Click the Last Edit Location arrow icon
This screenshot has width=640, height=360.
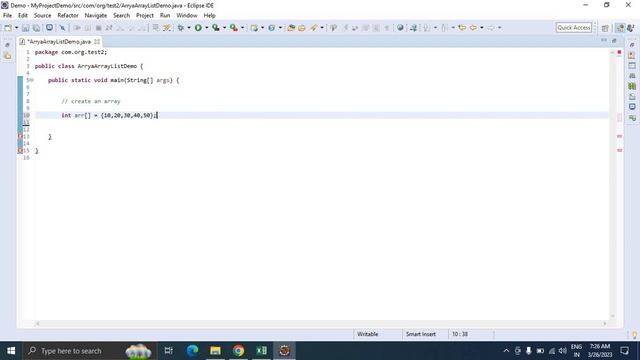pos(462,28)
